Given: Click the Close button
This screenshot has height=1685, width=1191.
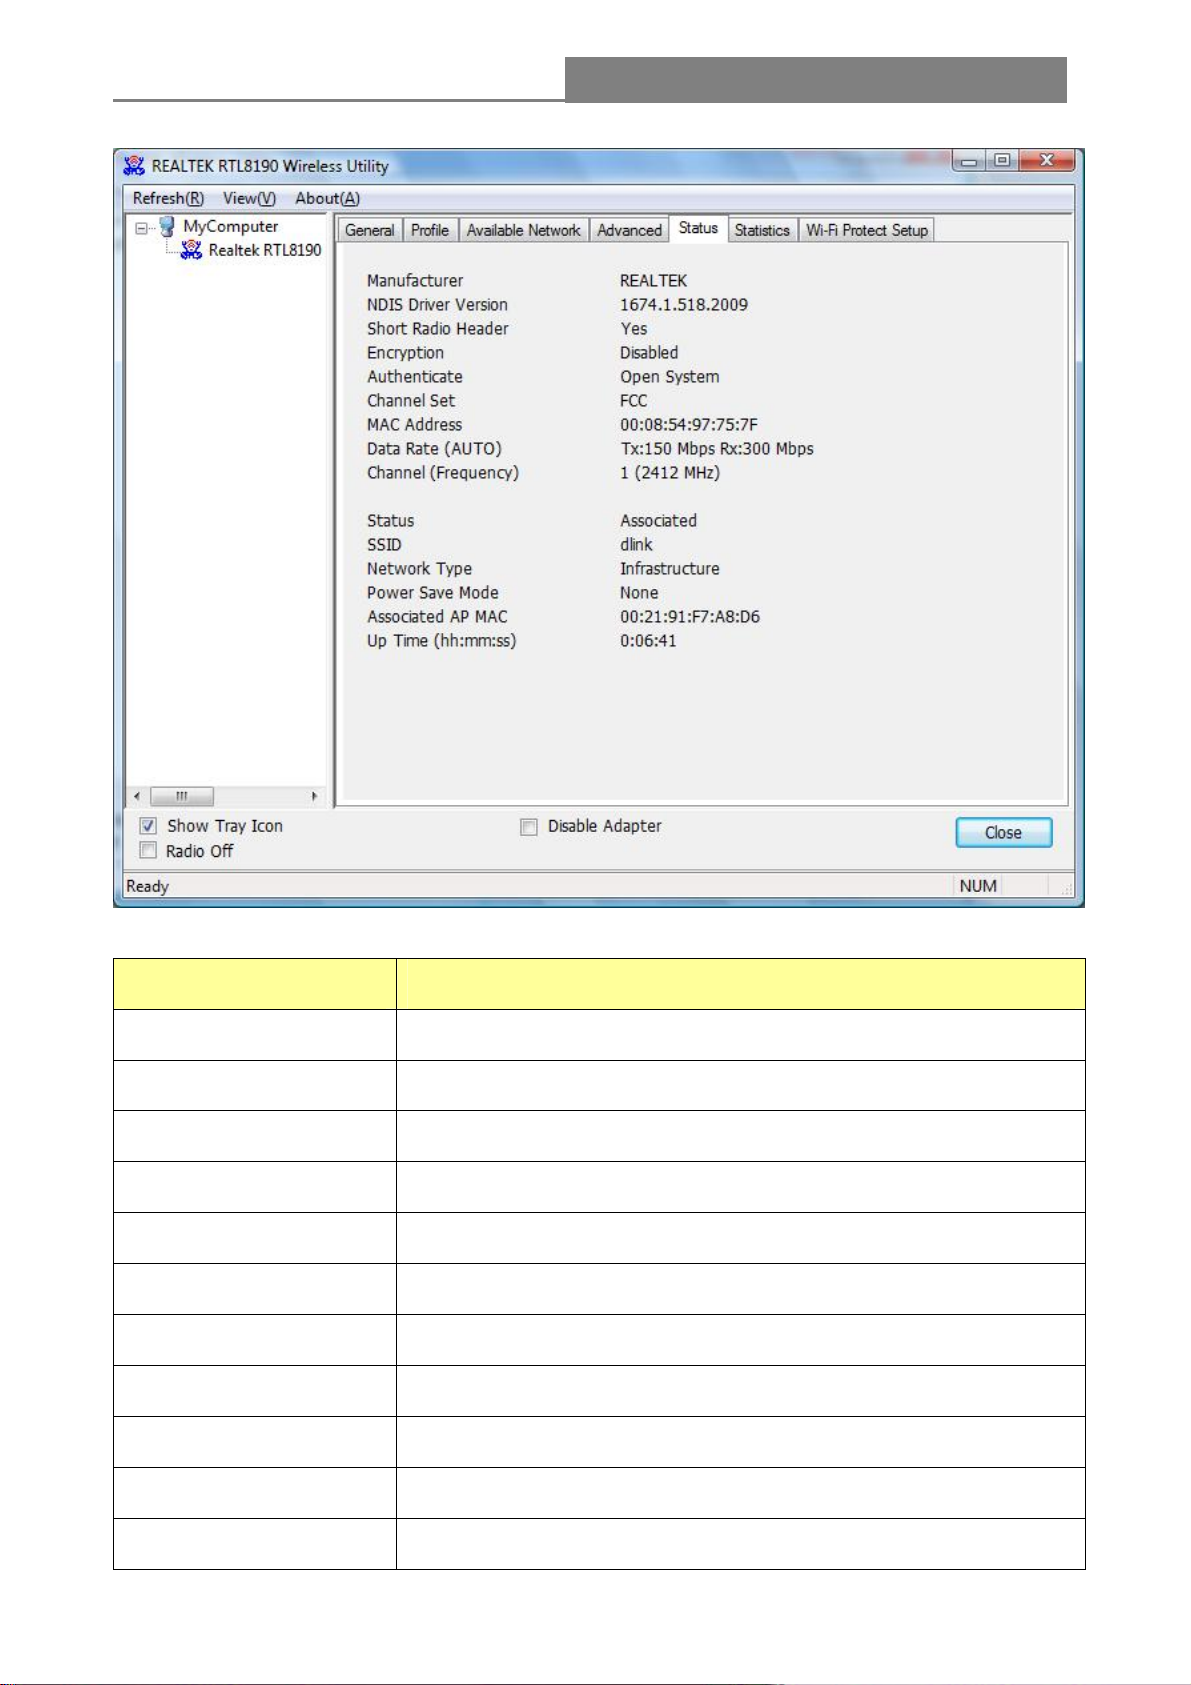Looking at the screenshot, I should 1003,833.
